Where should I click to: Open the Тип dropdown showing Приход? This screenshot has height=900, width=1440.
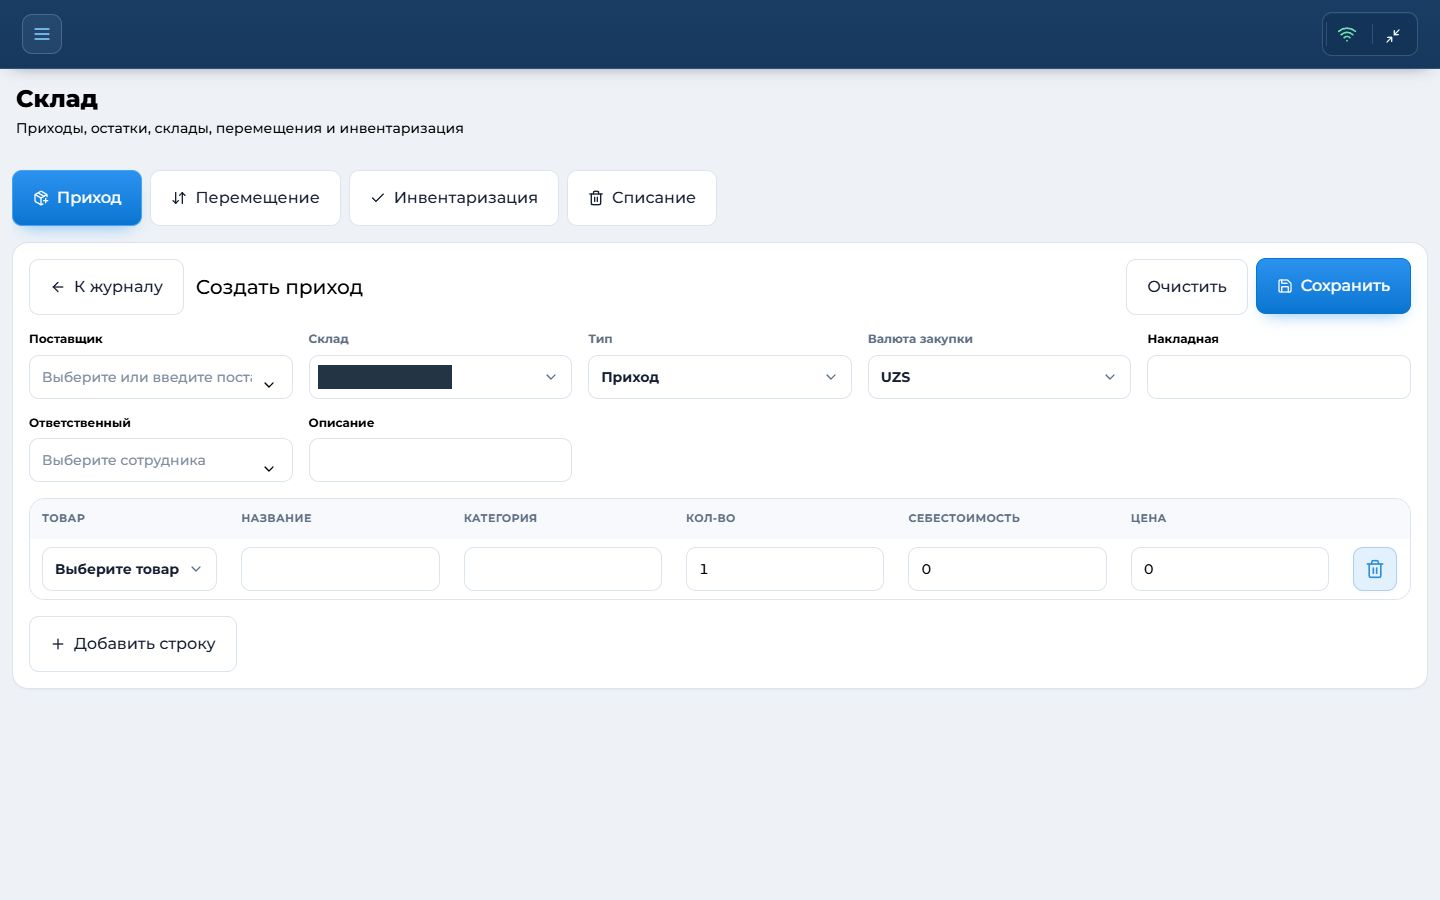720,377
